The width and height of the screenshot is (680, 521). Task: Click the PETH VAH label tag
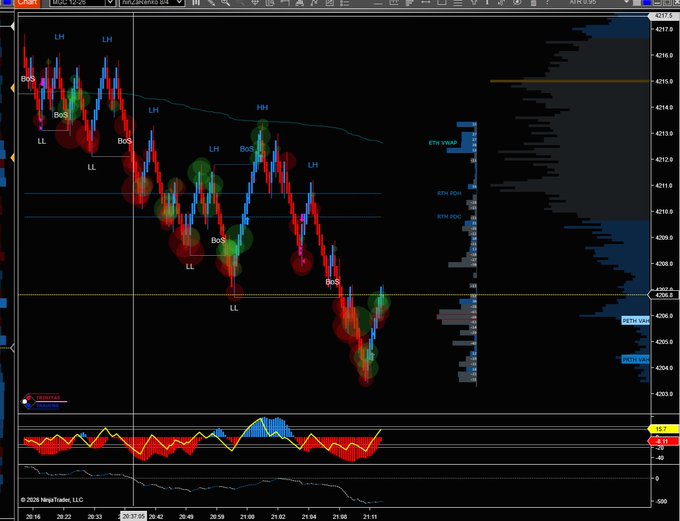(635, 321)
